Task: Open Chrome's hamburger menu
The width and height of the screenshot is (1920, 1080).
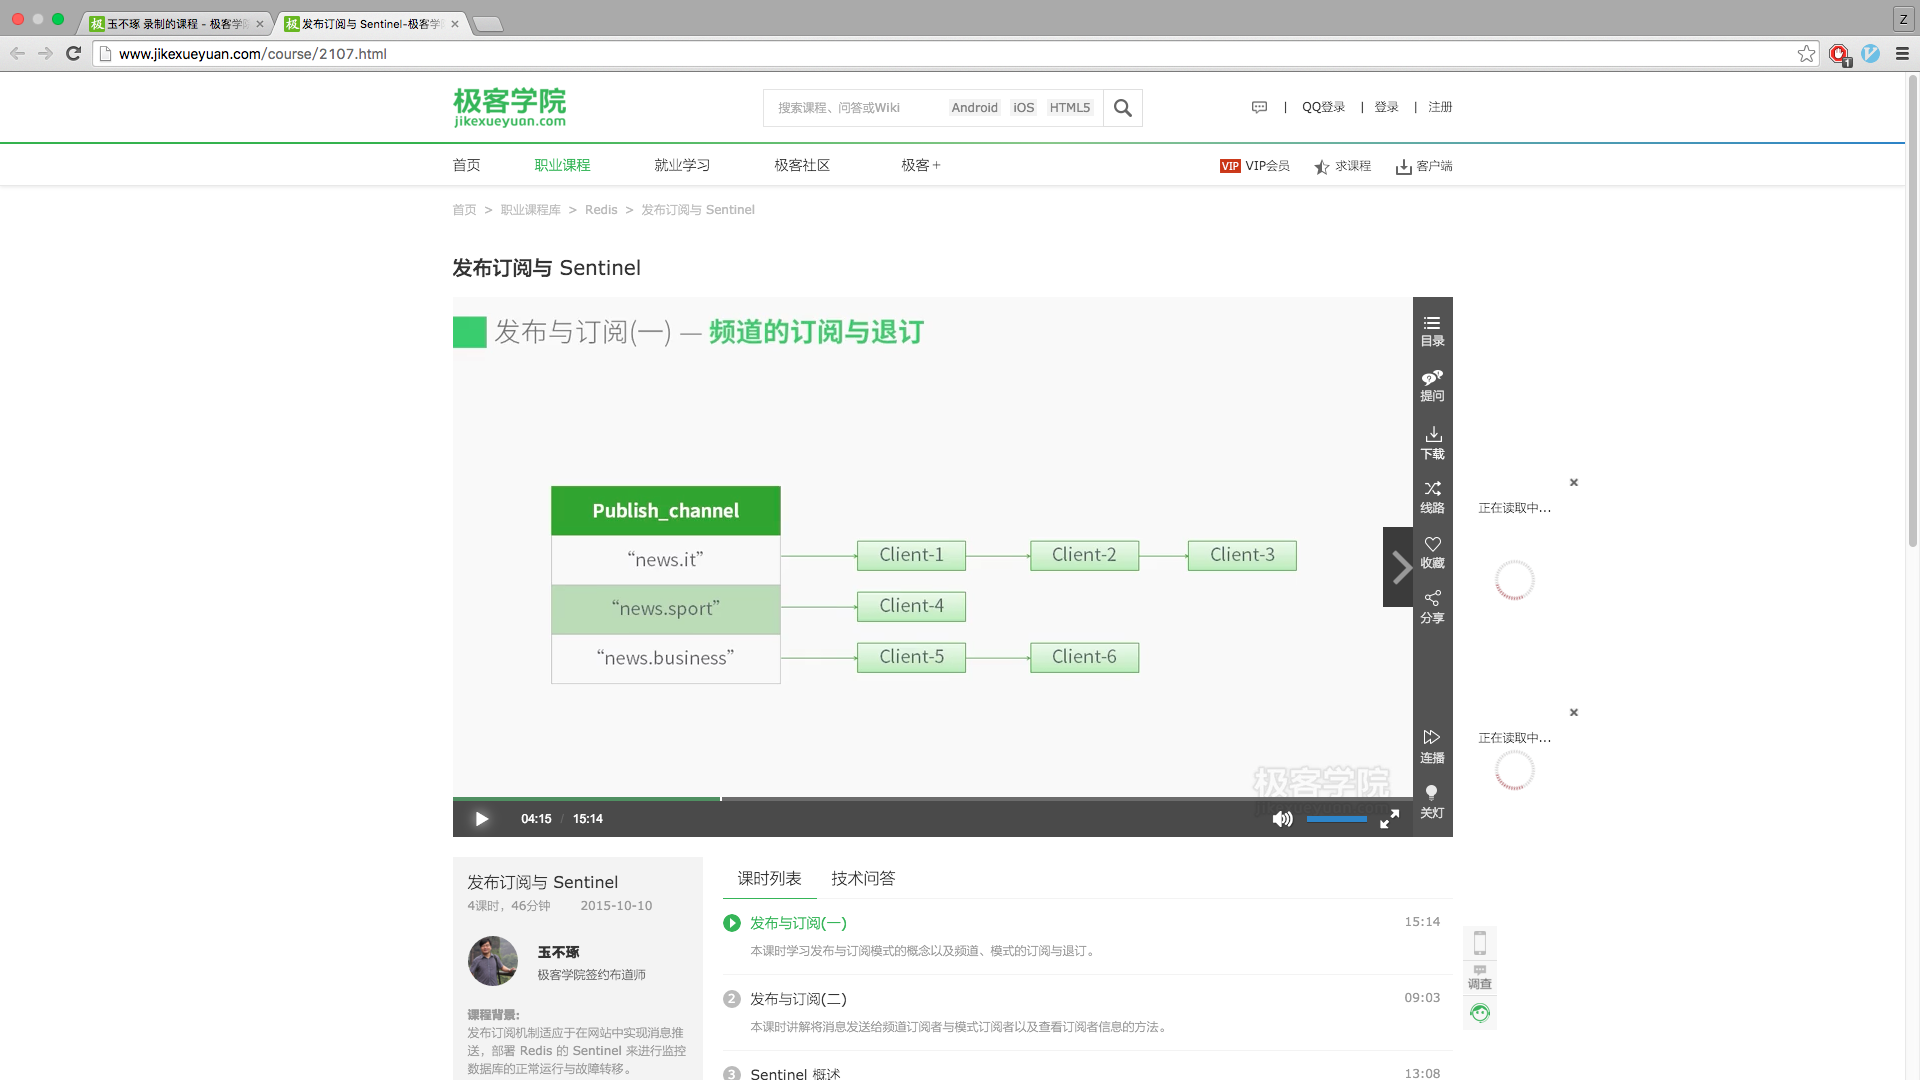Action: point(1902,54)
